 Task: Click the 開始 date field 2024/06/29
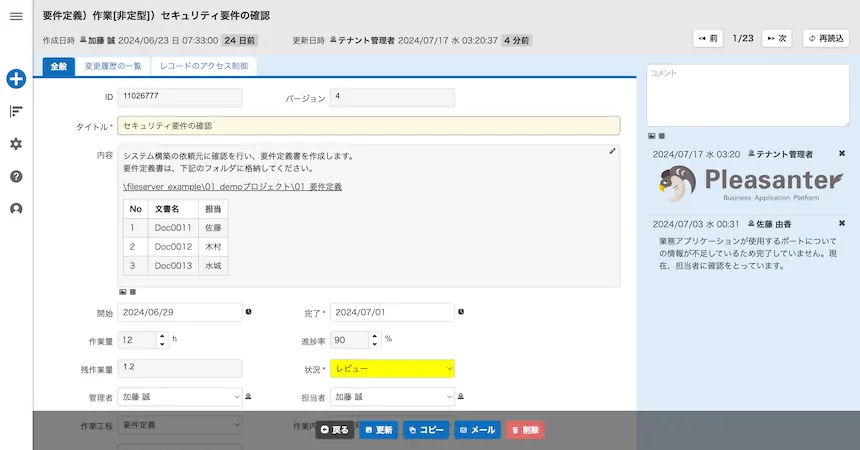180,312
